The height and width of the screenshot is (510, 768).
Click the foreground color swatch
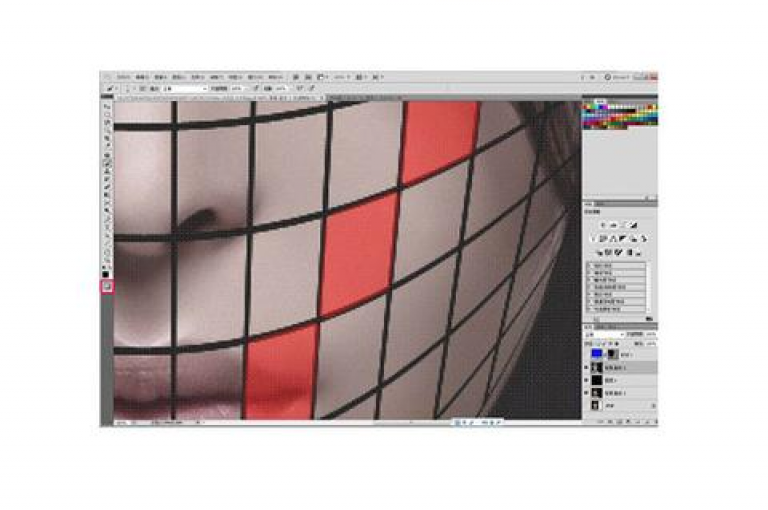pos(105,273)
